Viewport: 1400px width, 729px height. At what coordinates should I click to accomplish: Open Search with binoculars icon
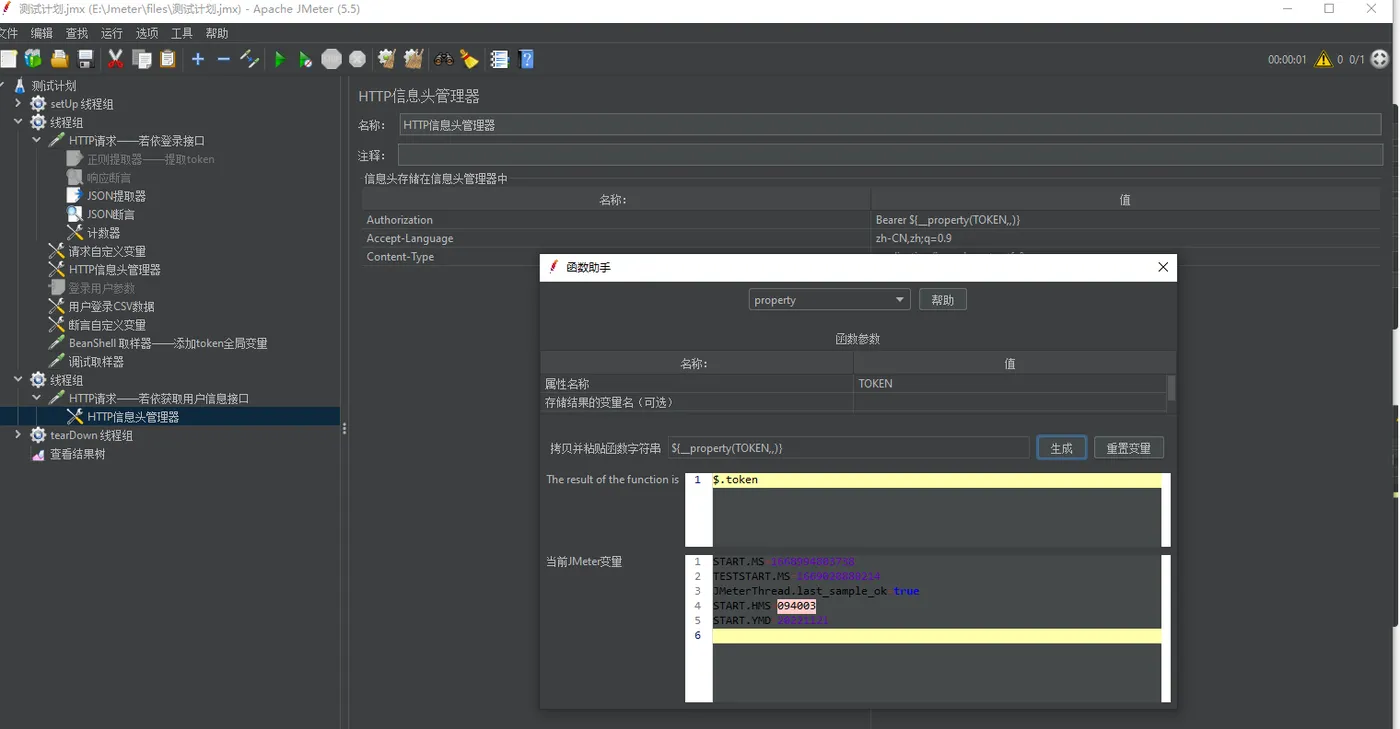[443, 59]
